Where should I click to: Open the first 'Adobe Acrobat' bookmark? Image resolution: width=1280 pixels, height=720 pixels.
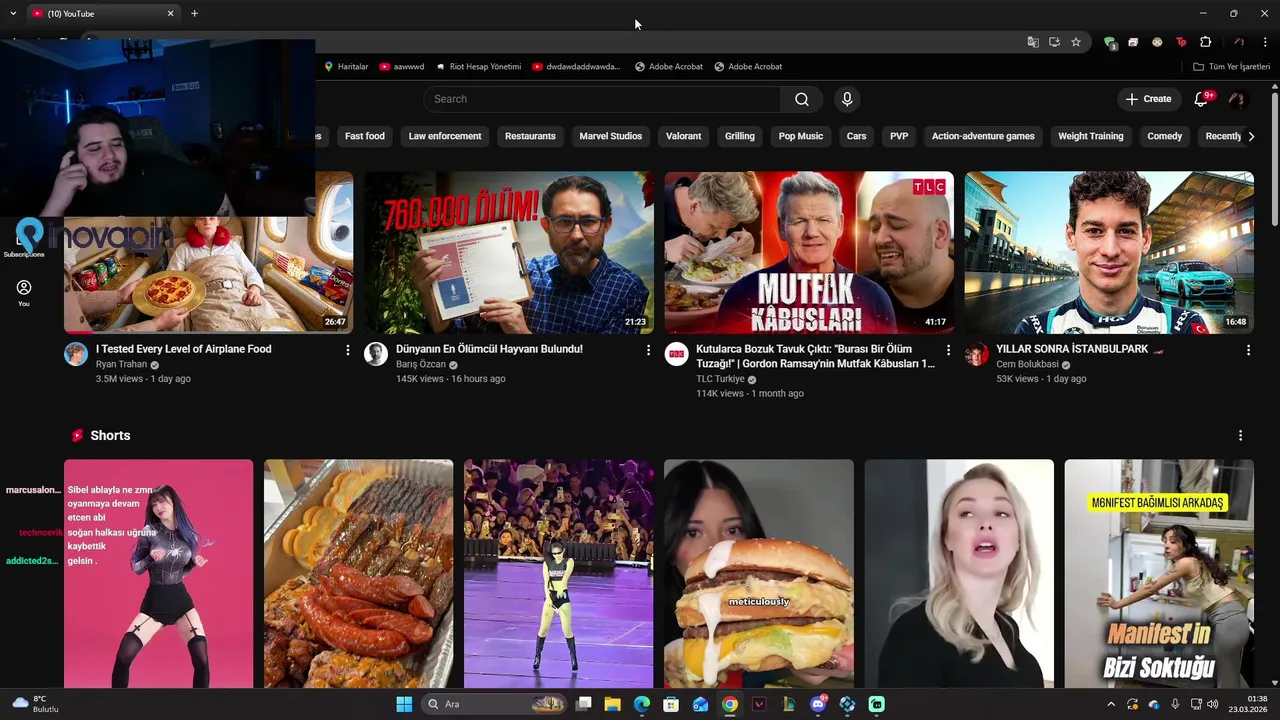(x=669, y=67)
